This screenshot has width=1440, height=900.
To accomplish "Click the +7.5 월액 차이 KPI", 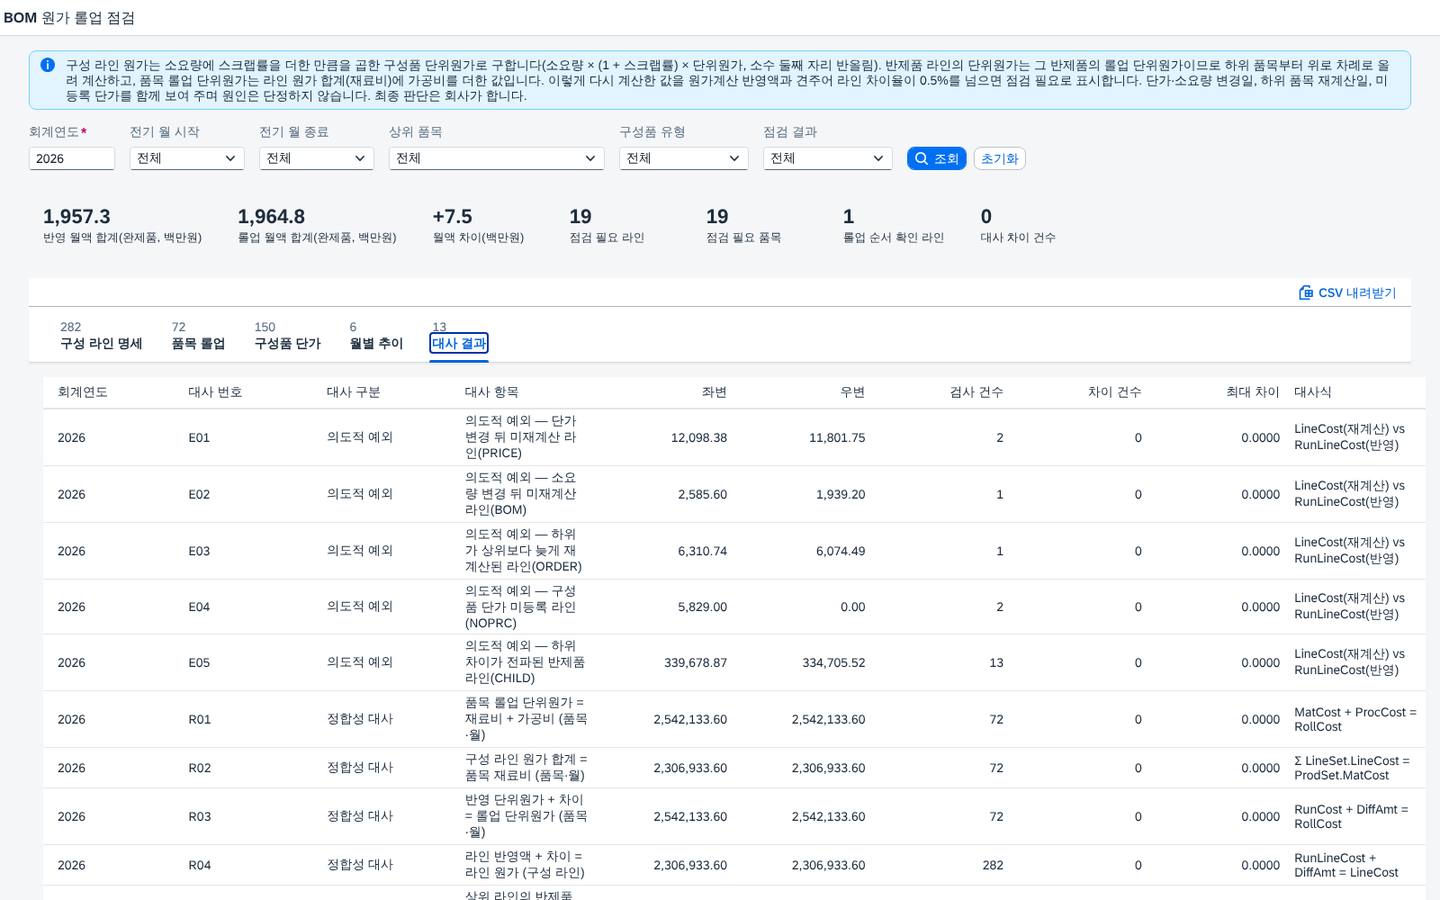I will pos(478,226).
